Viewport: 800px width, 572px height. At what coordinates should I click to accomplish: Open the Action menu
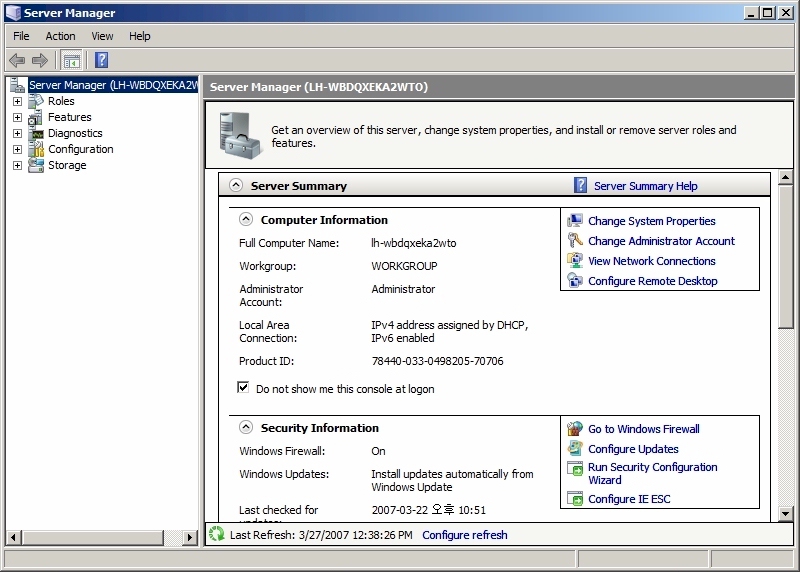click(x=60, y=36)
